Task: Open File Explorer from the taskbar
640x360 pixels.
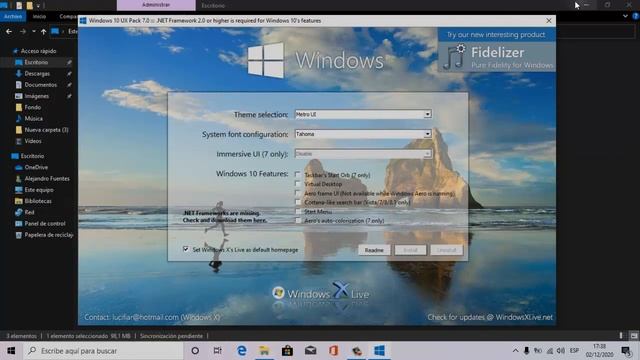Action: pos(264,351)
